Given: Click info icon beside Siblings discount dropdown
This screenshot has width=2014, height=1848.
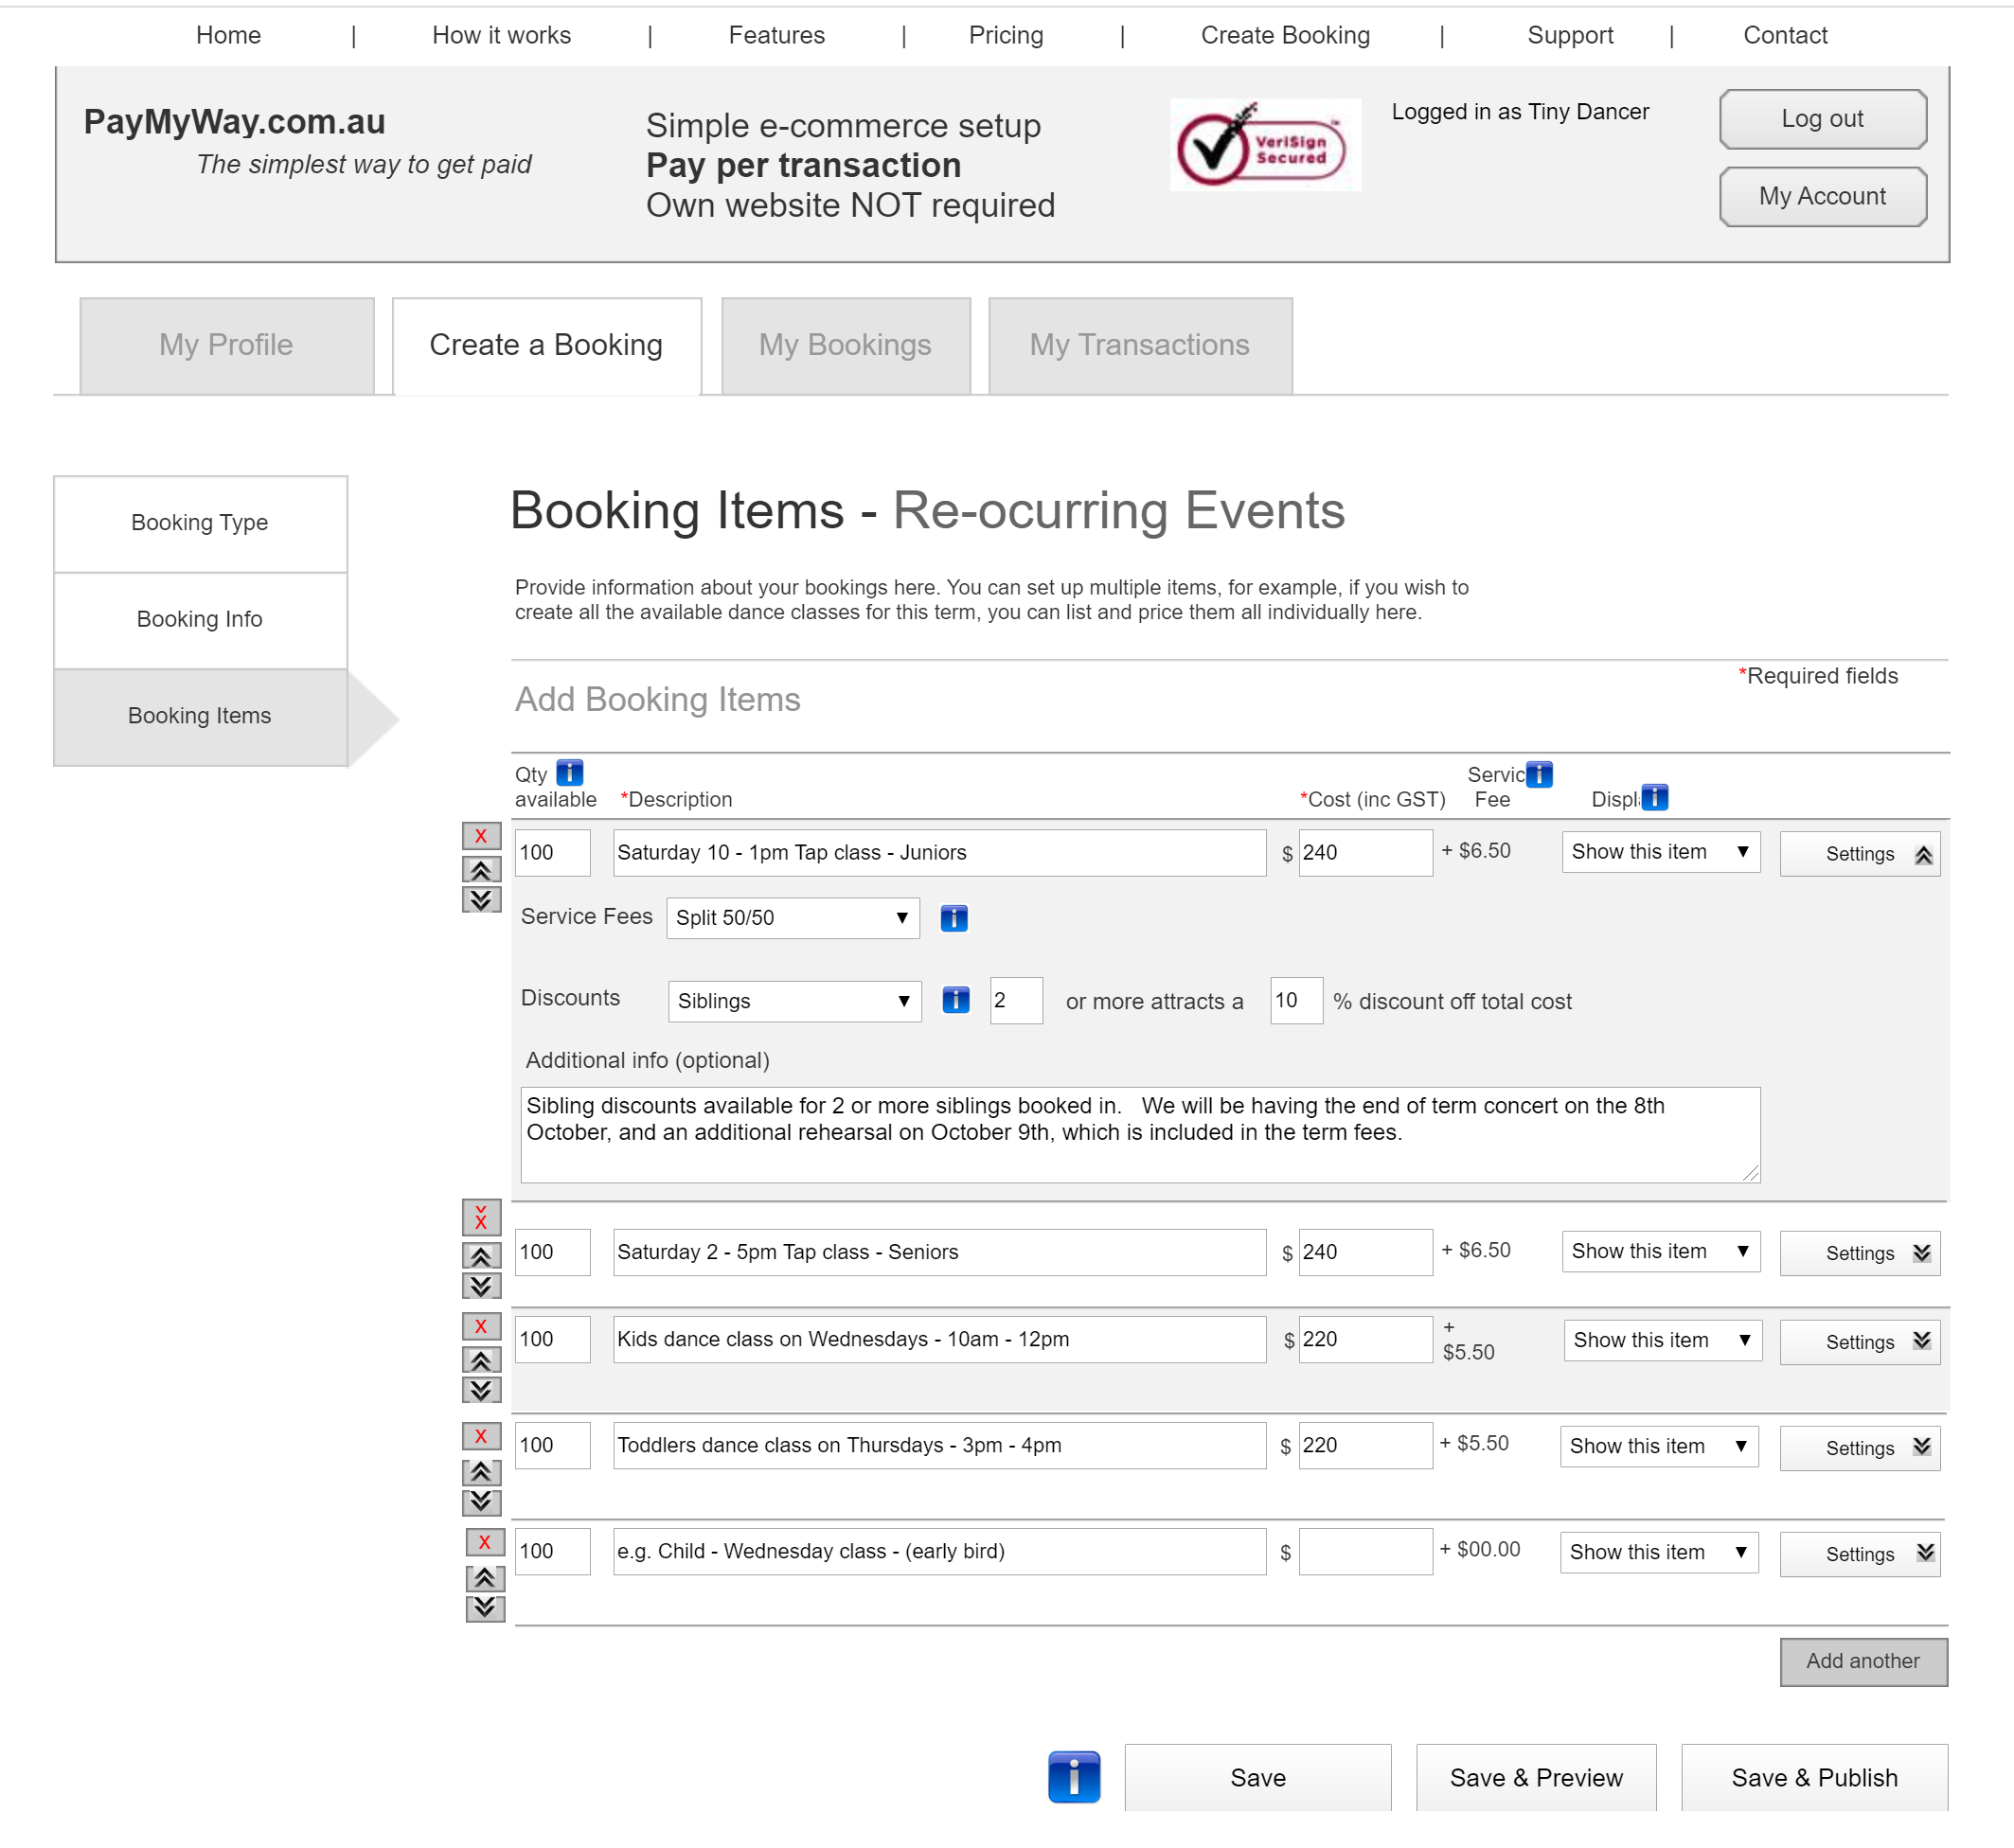Looking at the screenshot, I should (955, 1000).
